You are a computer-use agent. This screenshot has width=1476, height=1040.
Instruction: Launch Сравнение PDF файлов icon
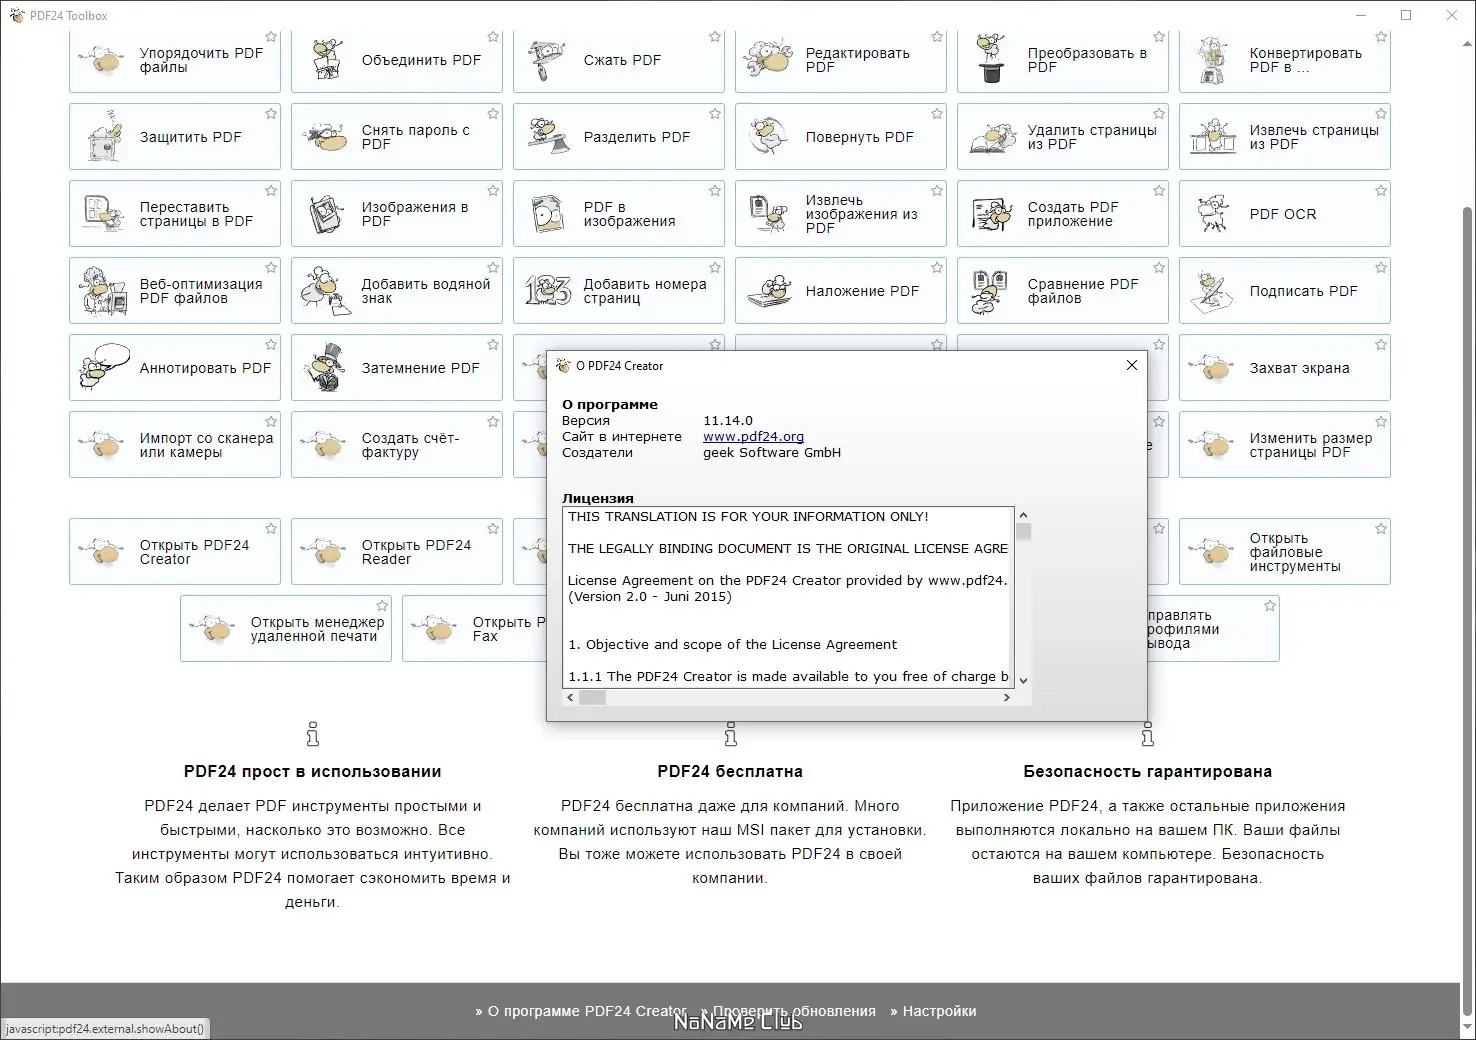(x=992, y=291)
